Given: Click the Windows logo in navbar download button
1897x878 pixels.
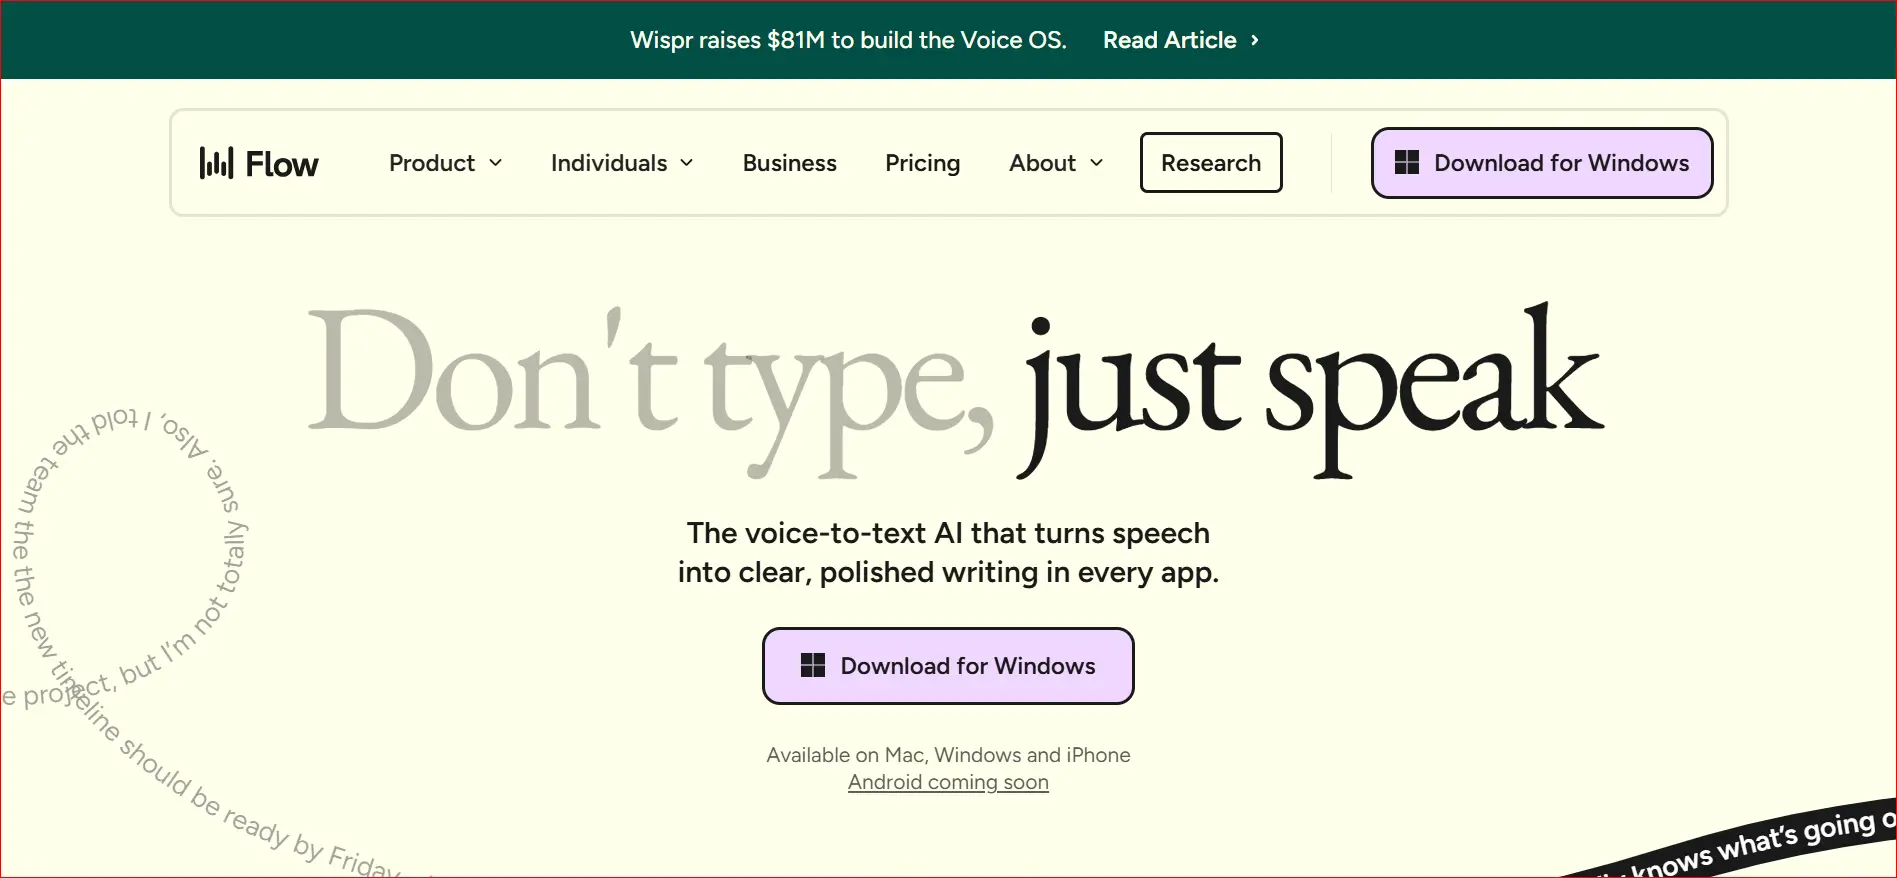Looking at the screenshot, I should tap(1407, 163).
